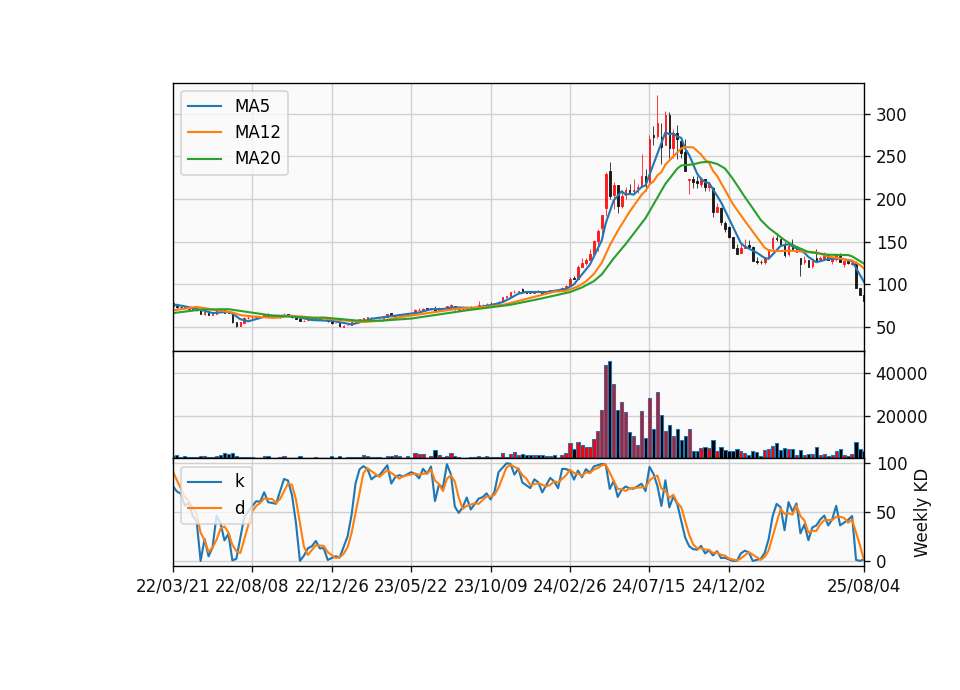Click the 22/03/21 date tick label
This screenshot has height=690, width=960.
click(173, 586)
